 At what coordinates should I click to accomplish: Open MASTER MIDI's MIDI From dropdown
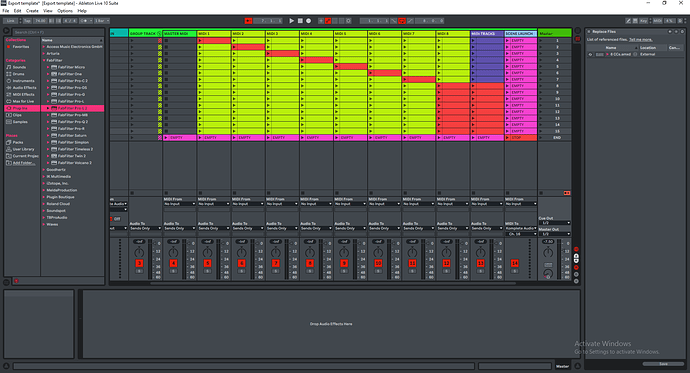[180, 204]
